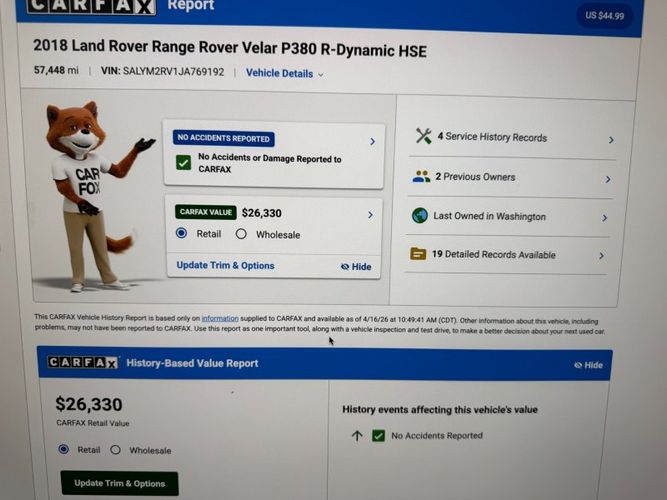The width and height of the screenshot is (667, 500).
Task: Open No Accidents Reported chevron arrow
Action: (372, 141)
